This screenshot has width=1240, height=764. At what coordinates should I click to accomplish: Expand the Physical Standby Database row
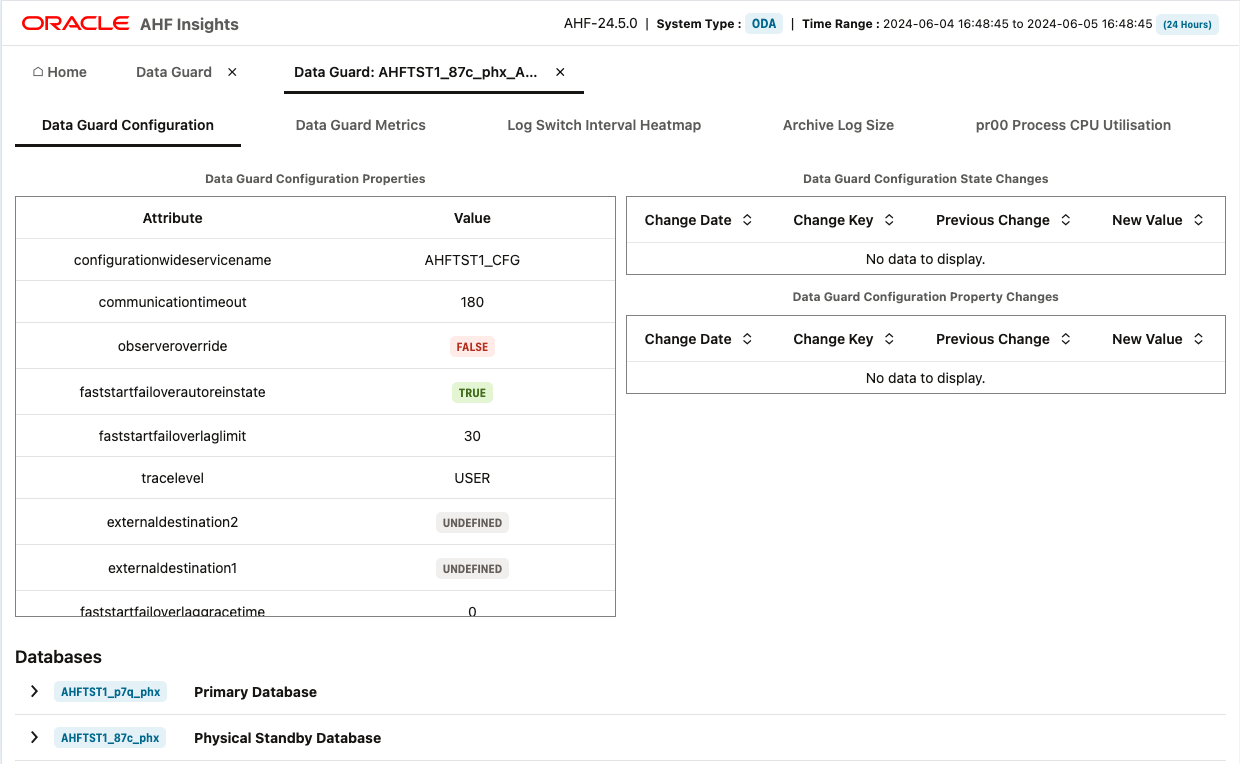click(33, 737)
